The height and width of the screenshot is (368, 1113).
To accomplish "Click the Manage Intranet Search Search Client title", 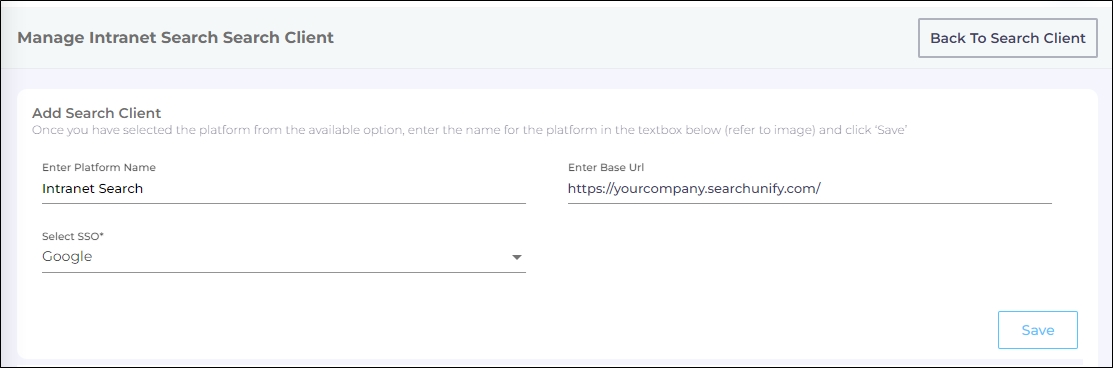I will (175, 38).
